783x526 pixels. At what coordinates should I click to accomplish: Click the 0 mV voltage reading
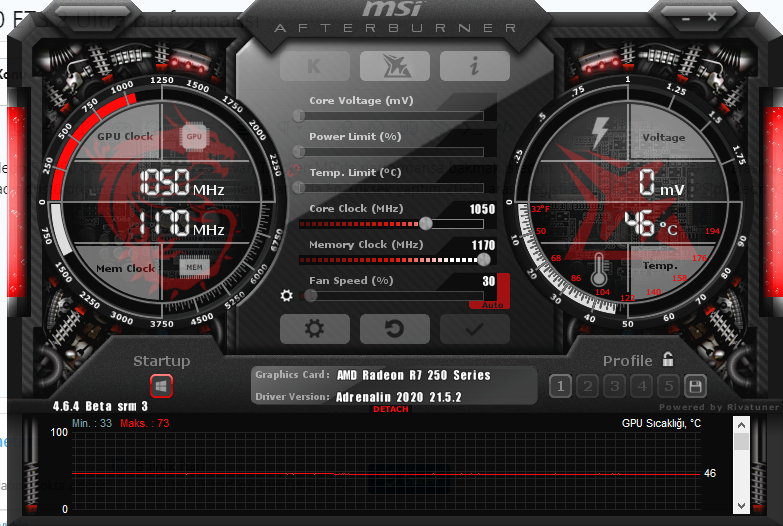point(662,182)
